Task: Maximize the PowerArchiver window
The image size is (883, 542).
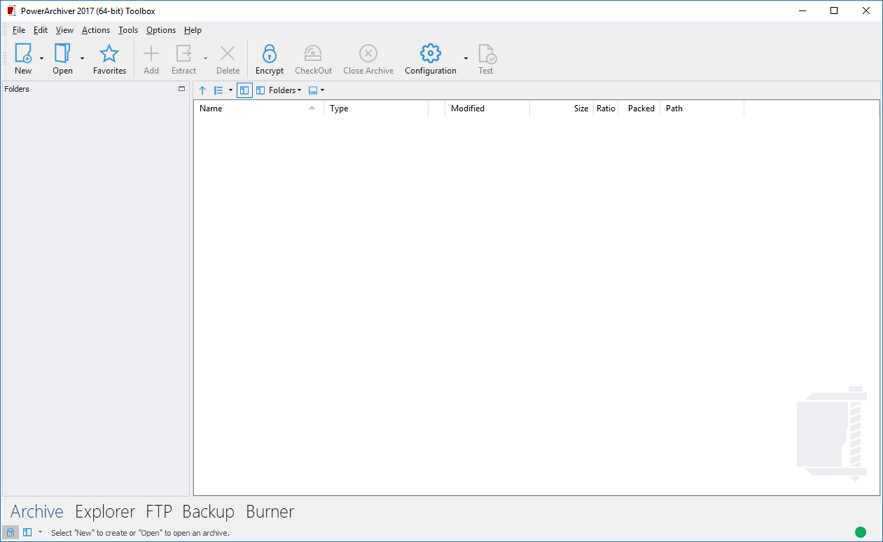Action: (834, 11)
